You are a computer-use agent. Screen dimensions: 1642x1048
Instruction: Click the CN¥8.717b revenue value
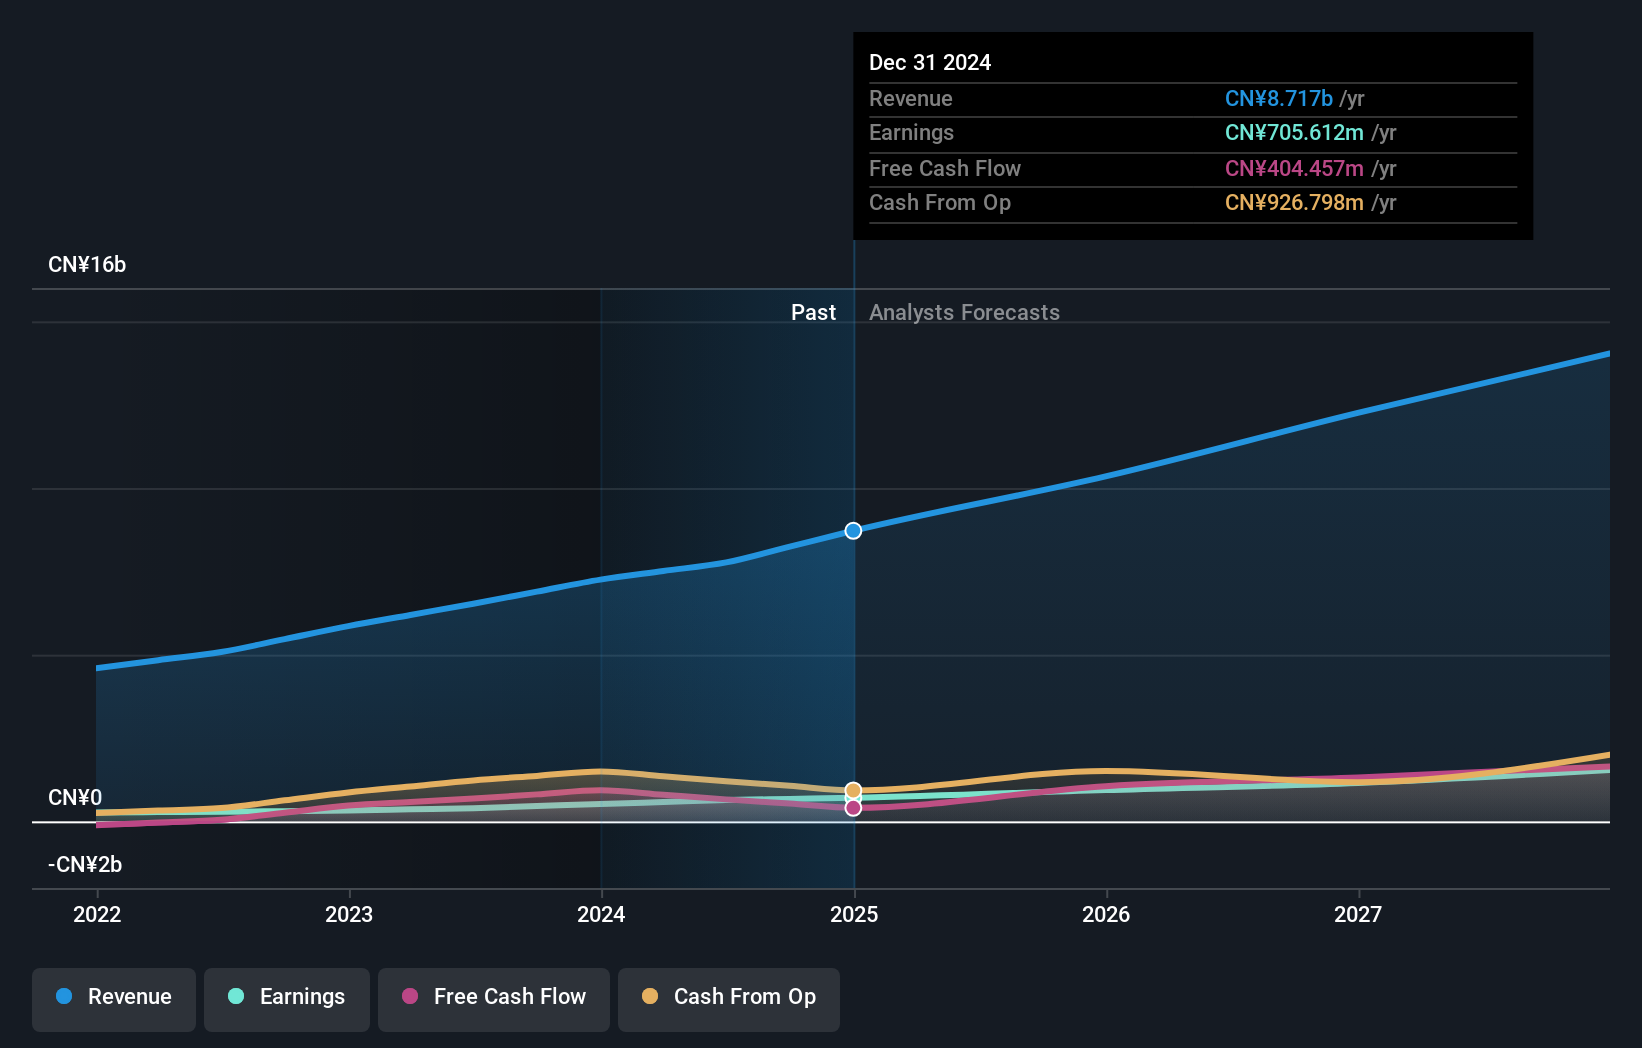point(1279,99)
